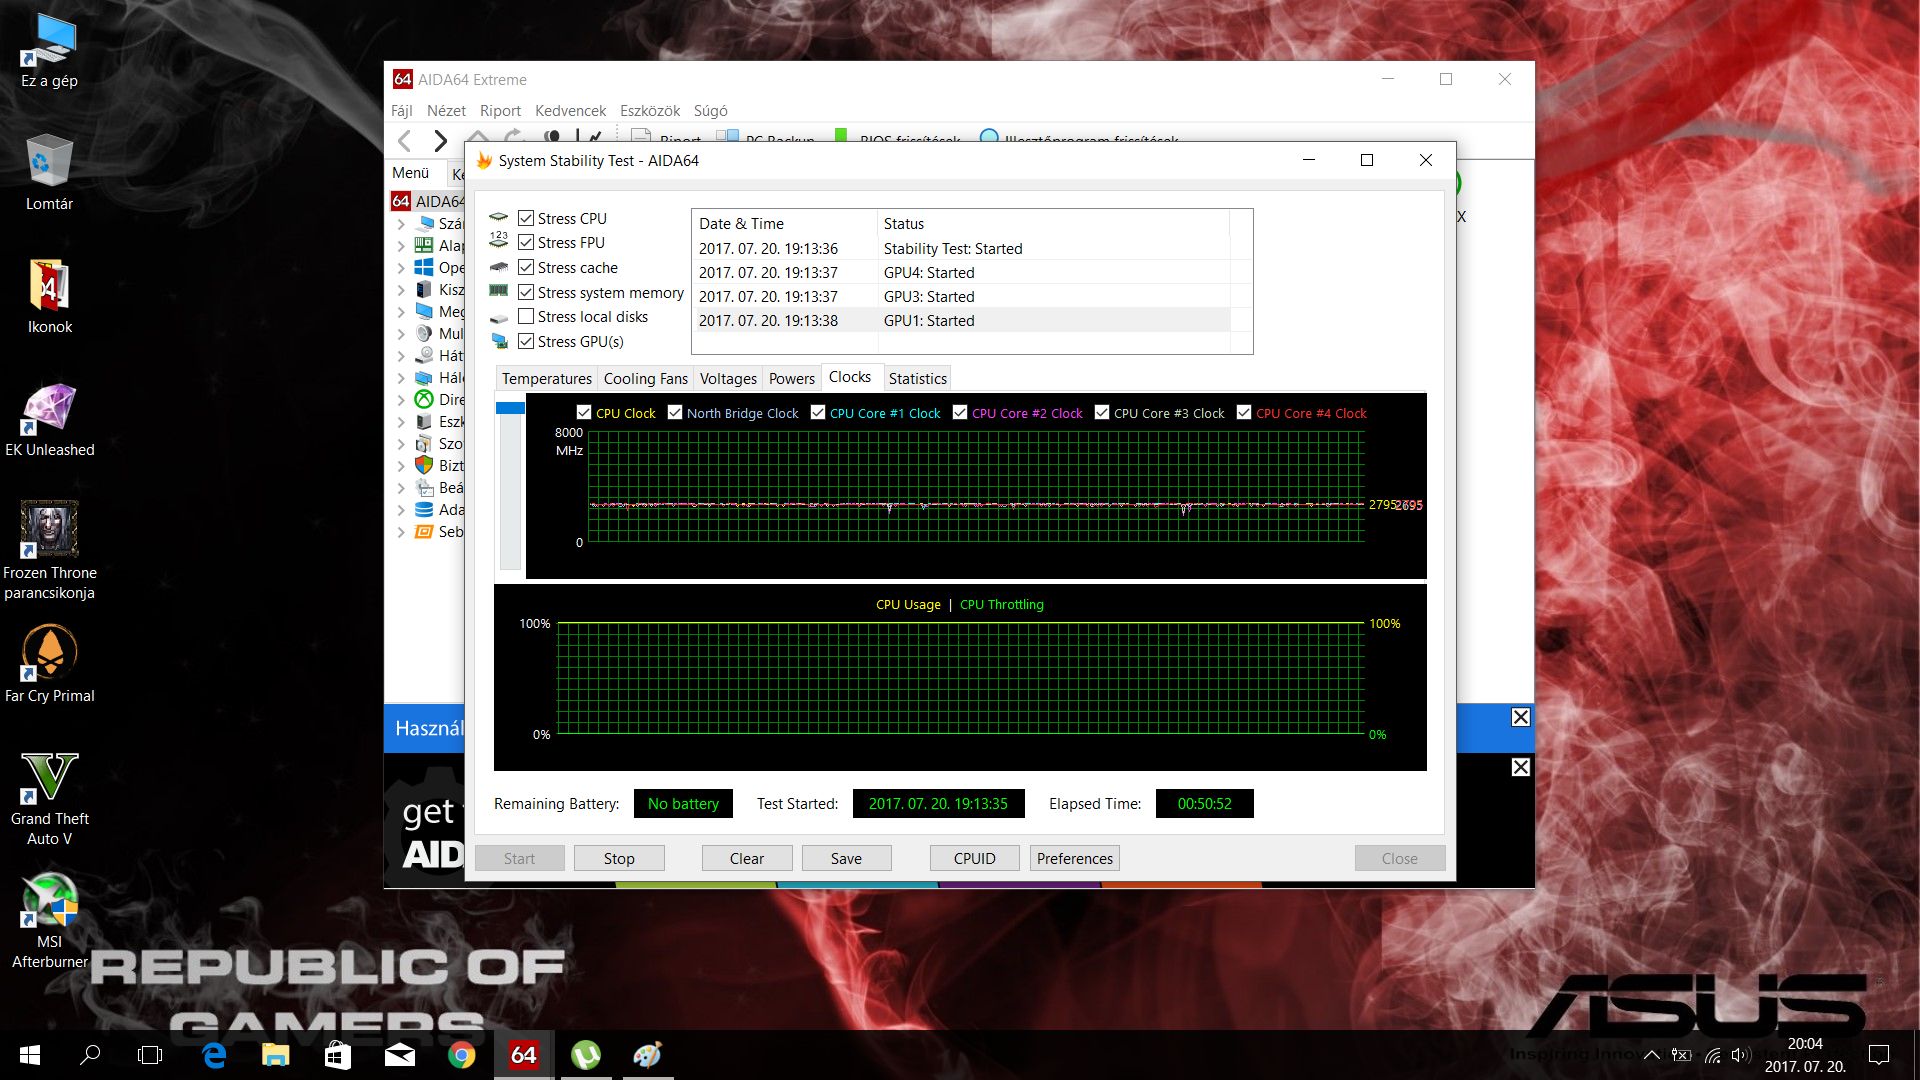
Task: Show hidden system tray icons chevron
Action: pos(1652,1055)
